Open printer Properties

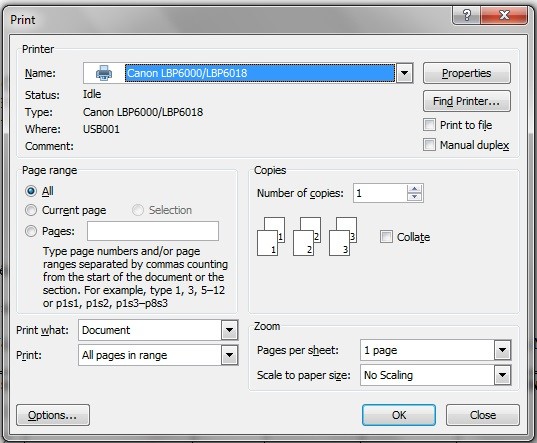click(x=466, y=73)
